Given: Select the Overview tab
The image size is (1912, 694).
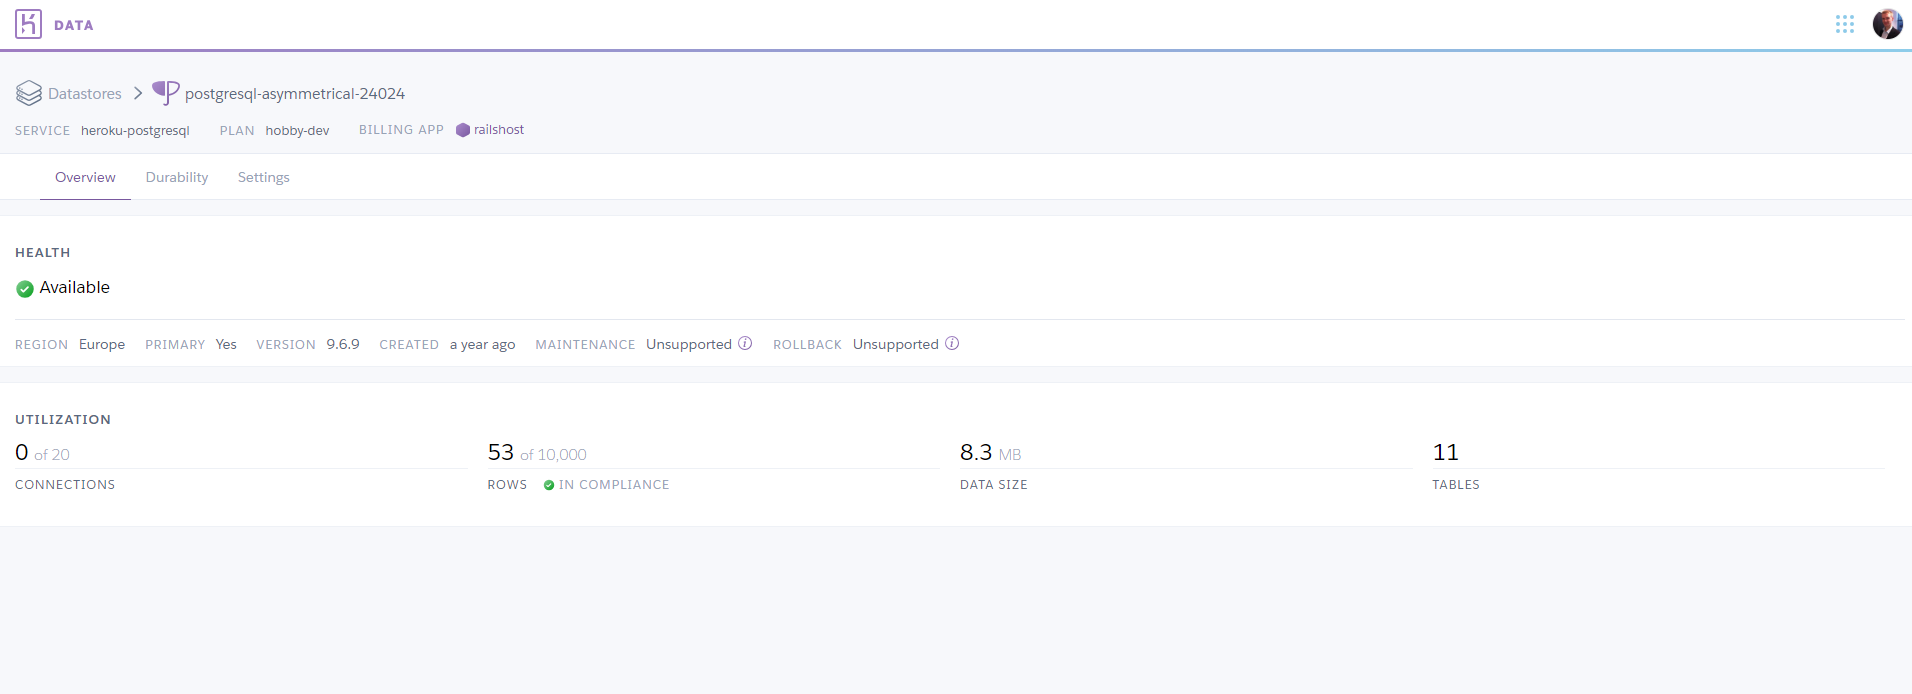Looking at the screenshot, I should point(85,177).
